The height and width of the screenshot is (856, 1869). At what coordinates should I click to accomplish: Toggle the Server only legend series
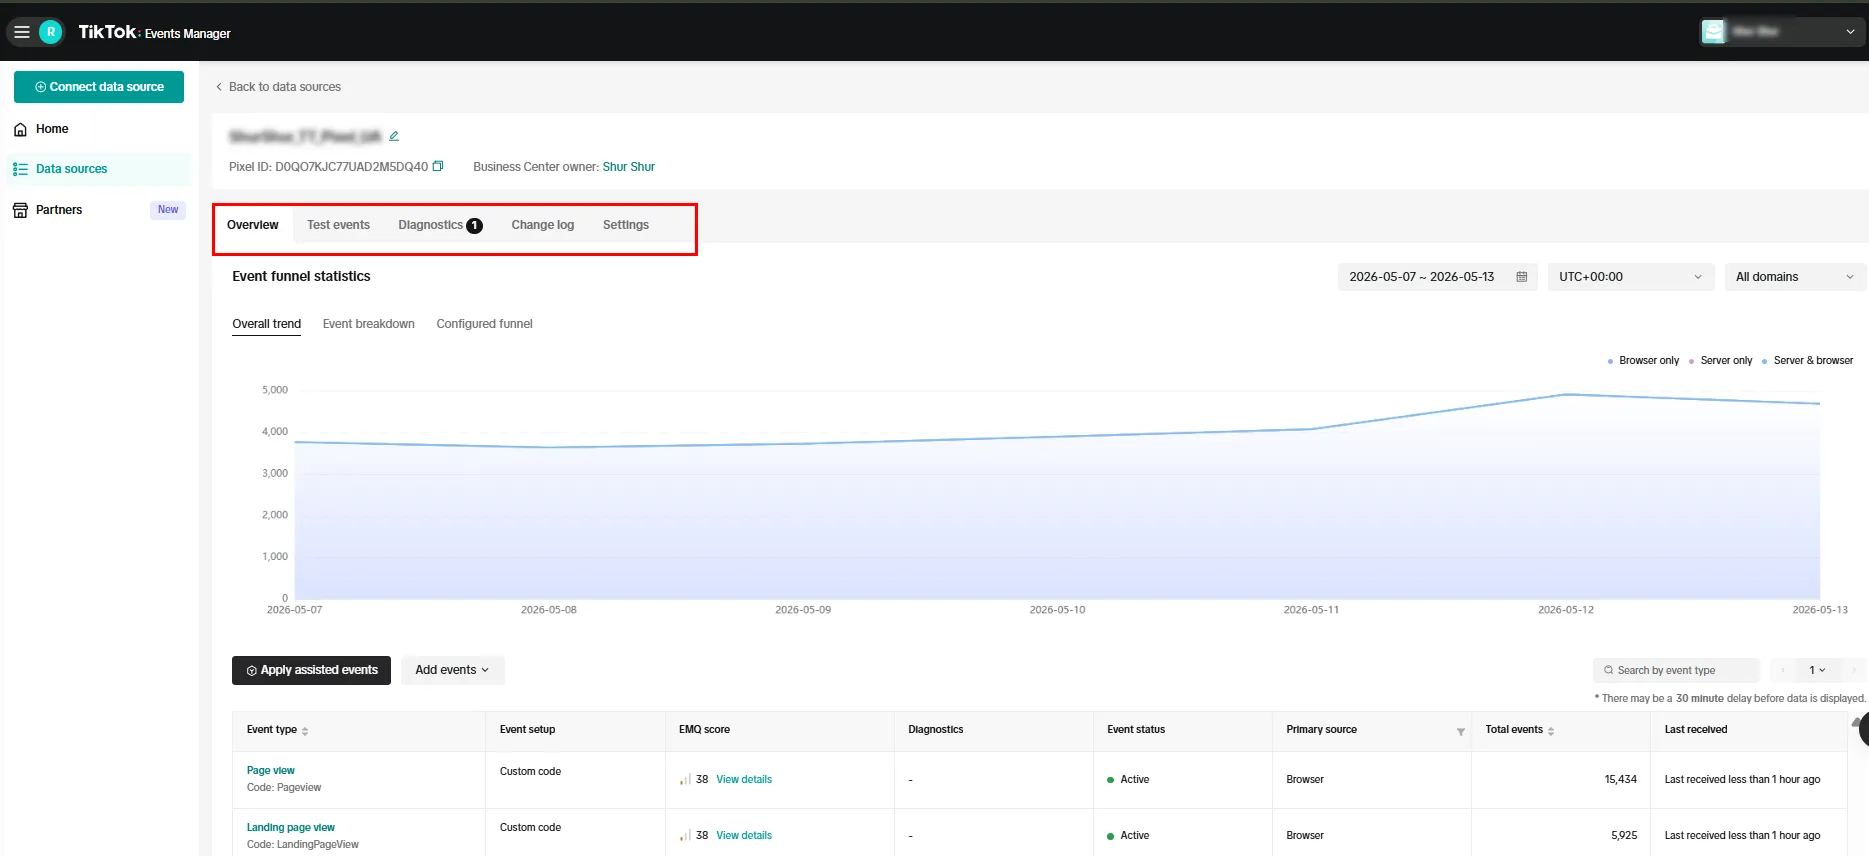pos(1720,361)
